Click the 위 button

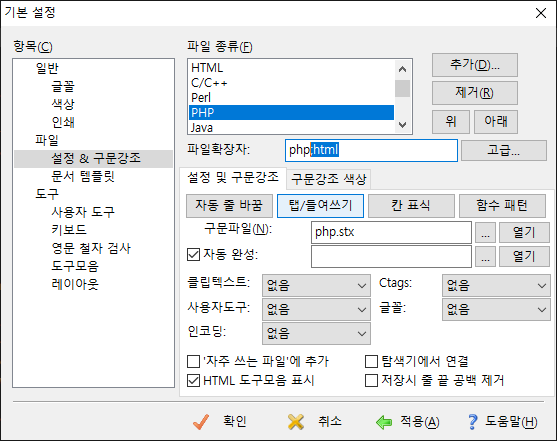(451, 122)
